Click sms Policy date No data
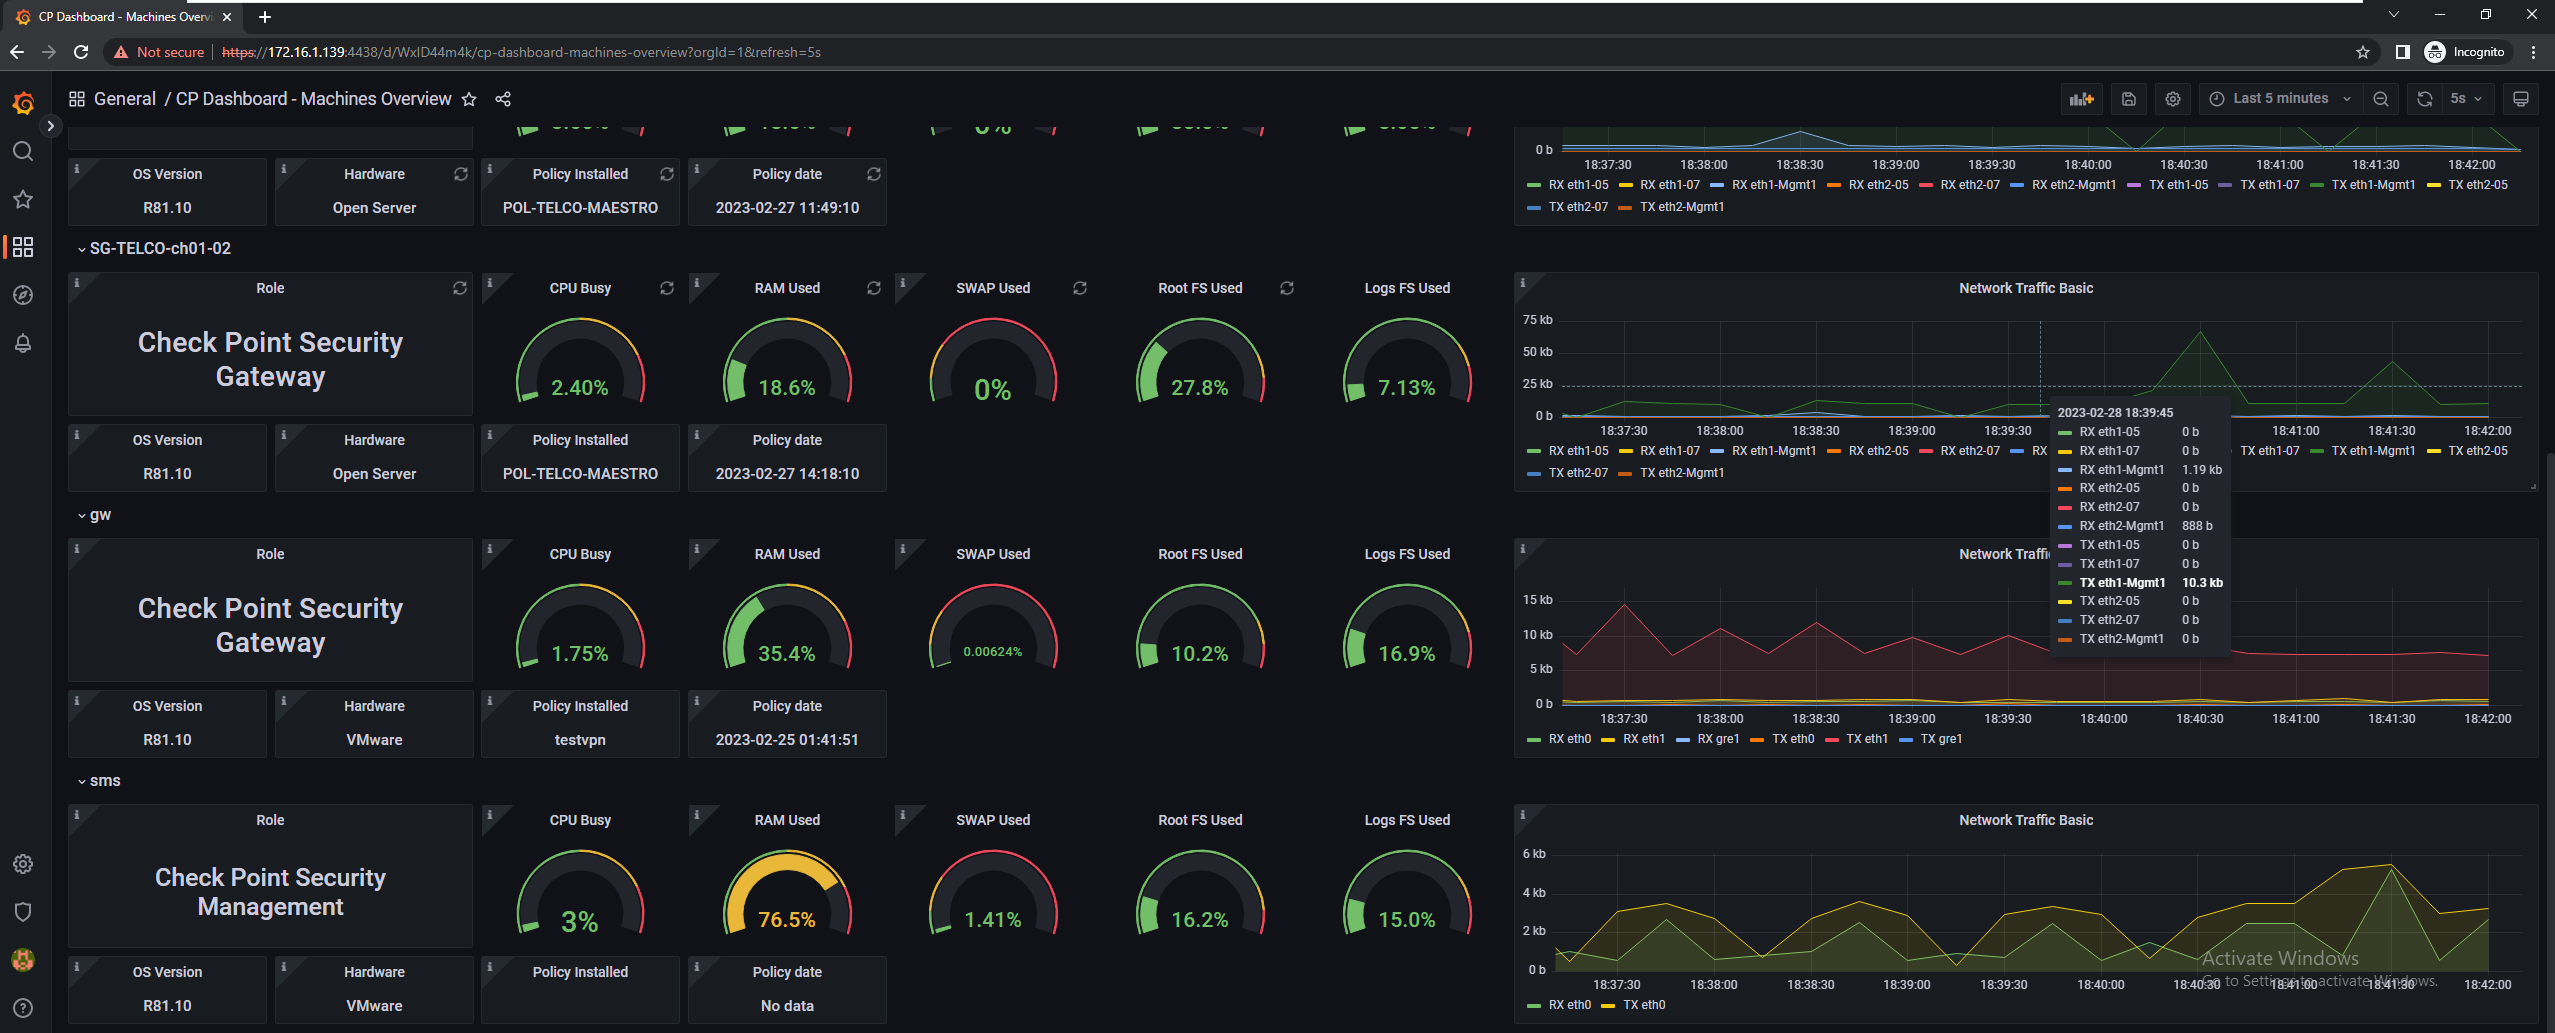This screenshot has height=1033, width=2555. (787, 1006)
